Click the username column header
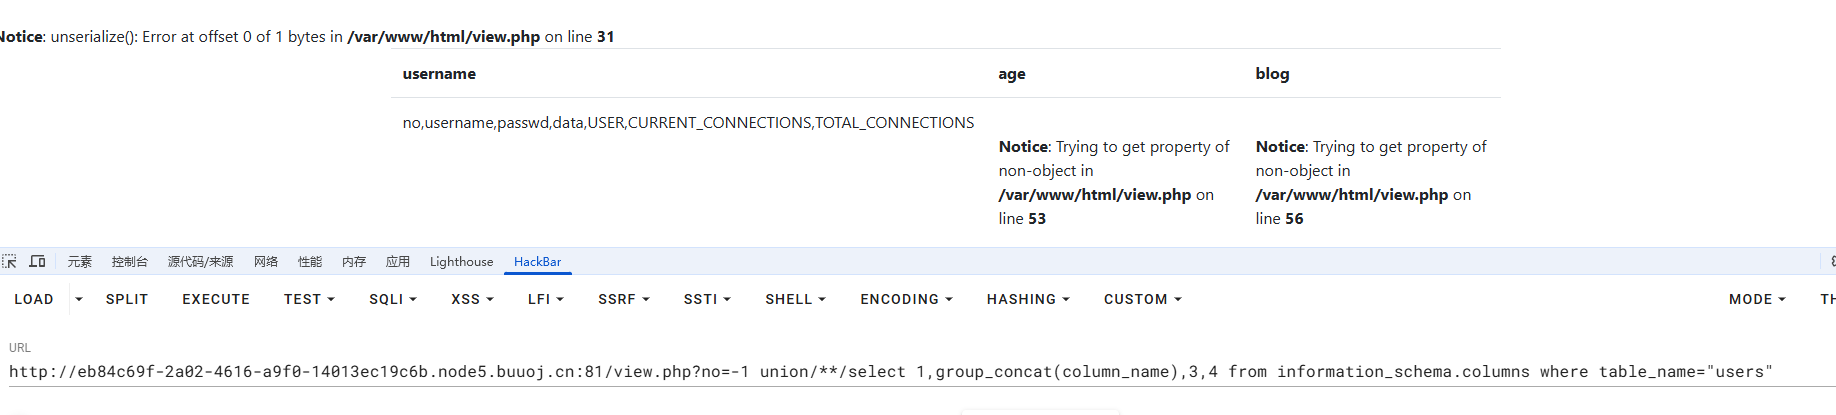 (439, 74)
